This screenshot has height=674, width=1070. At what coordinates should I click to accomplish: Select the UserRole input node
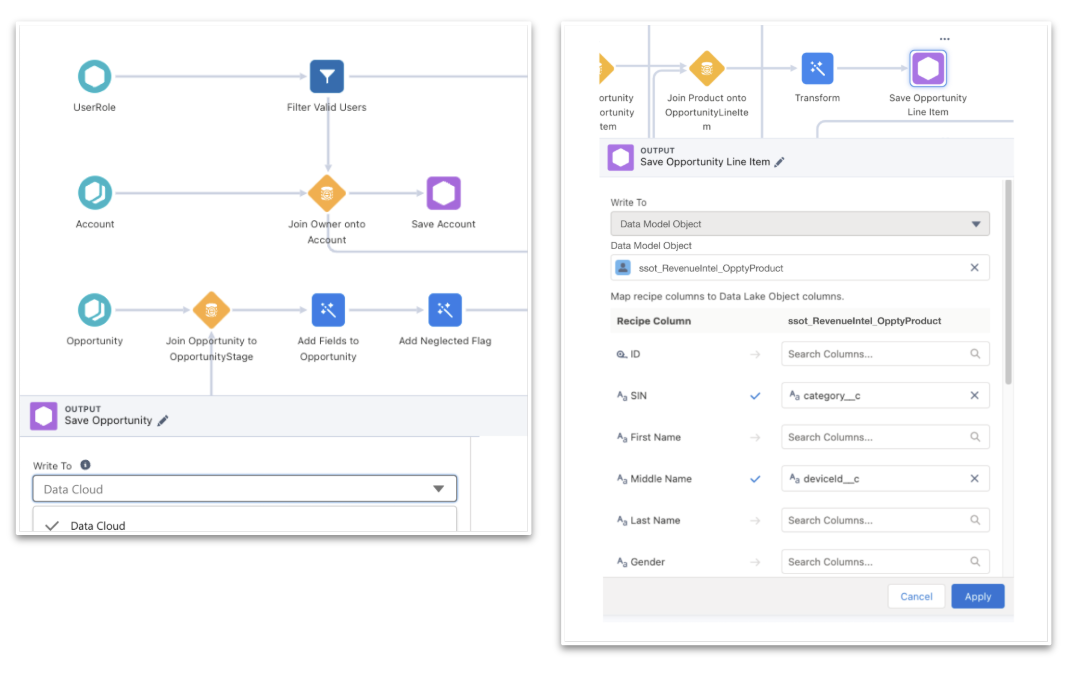coord(95,77)
